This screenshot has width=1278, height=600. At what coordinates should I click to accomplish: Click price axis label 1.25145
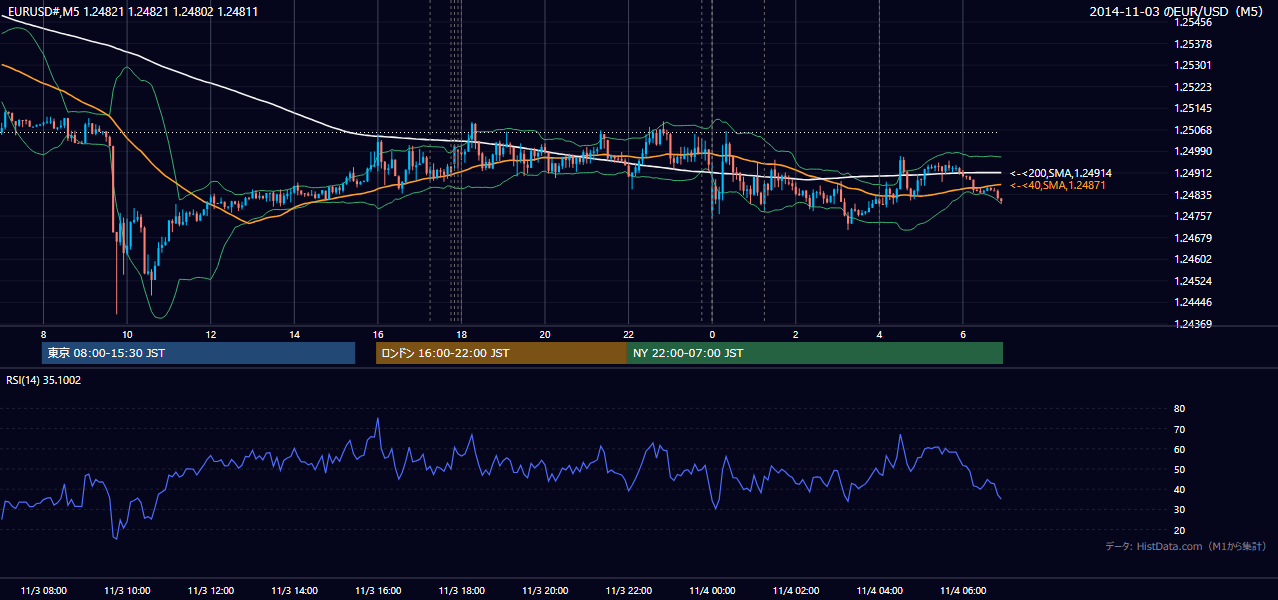(1193, 108)
